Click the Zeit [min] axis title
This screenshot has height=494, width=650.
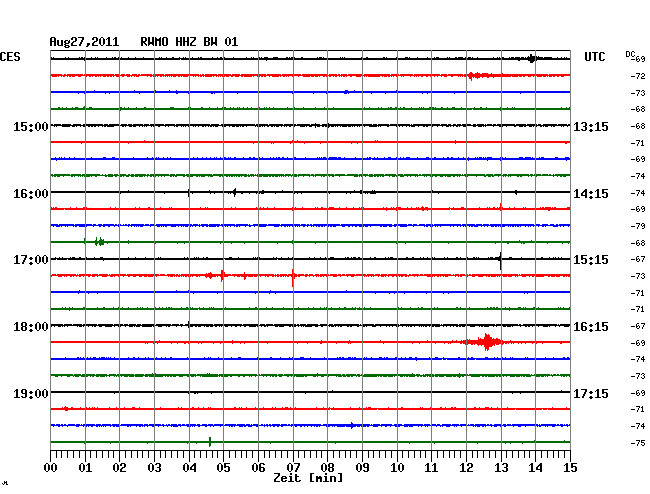pyautogui.click(x=308, y=478)
